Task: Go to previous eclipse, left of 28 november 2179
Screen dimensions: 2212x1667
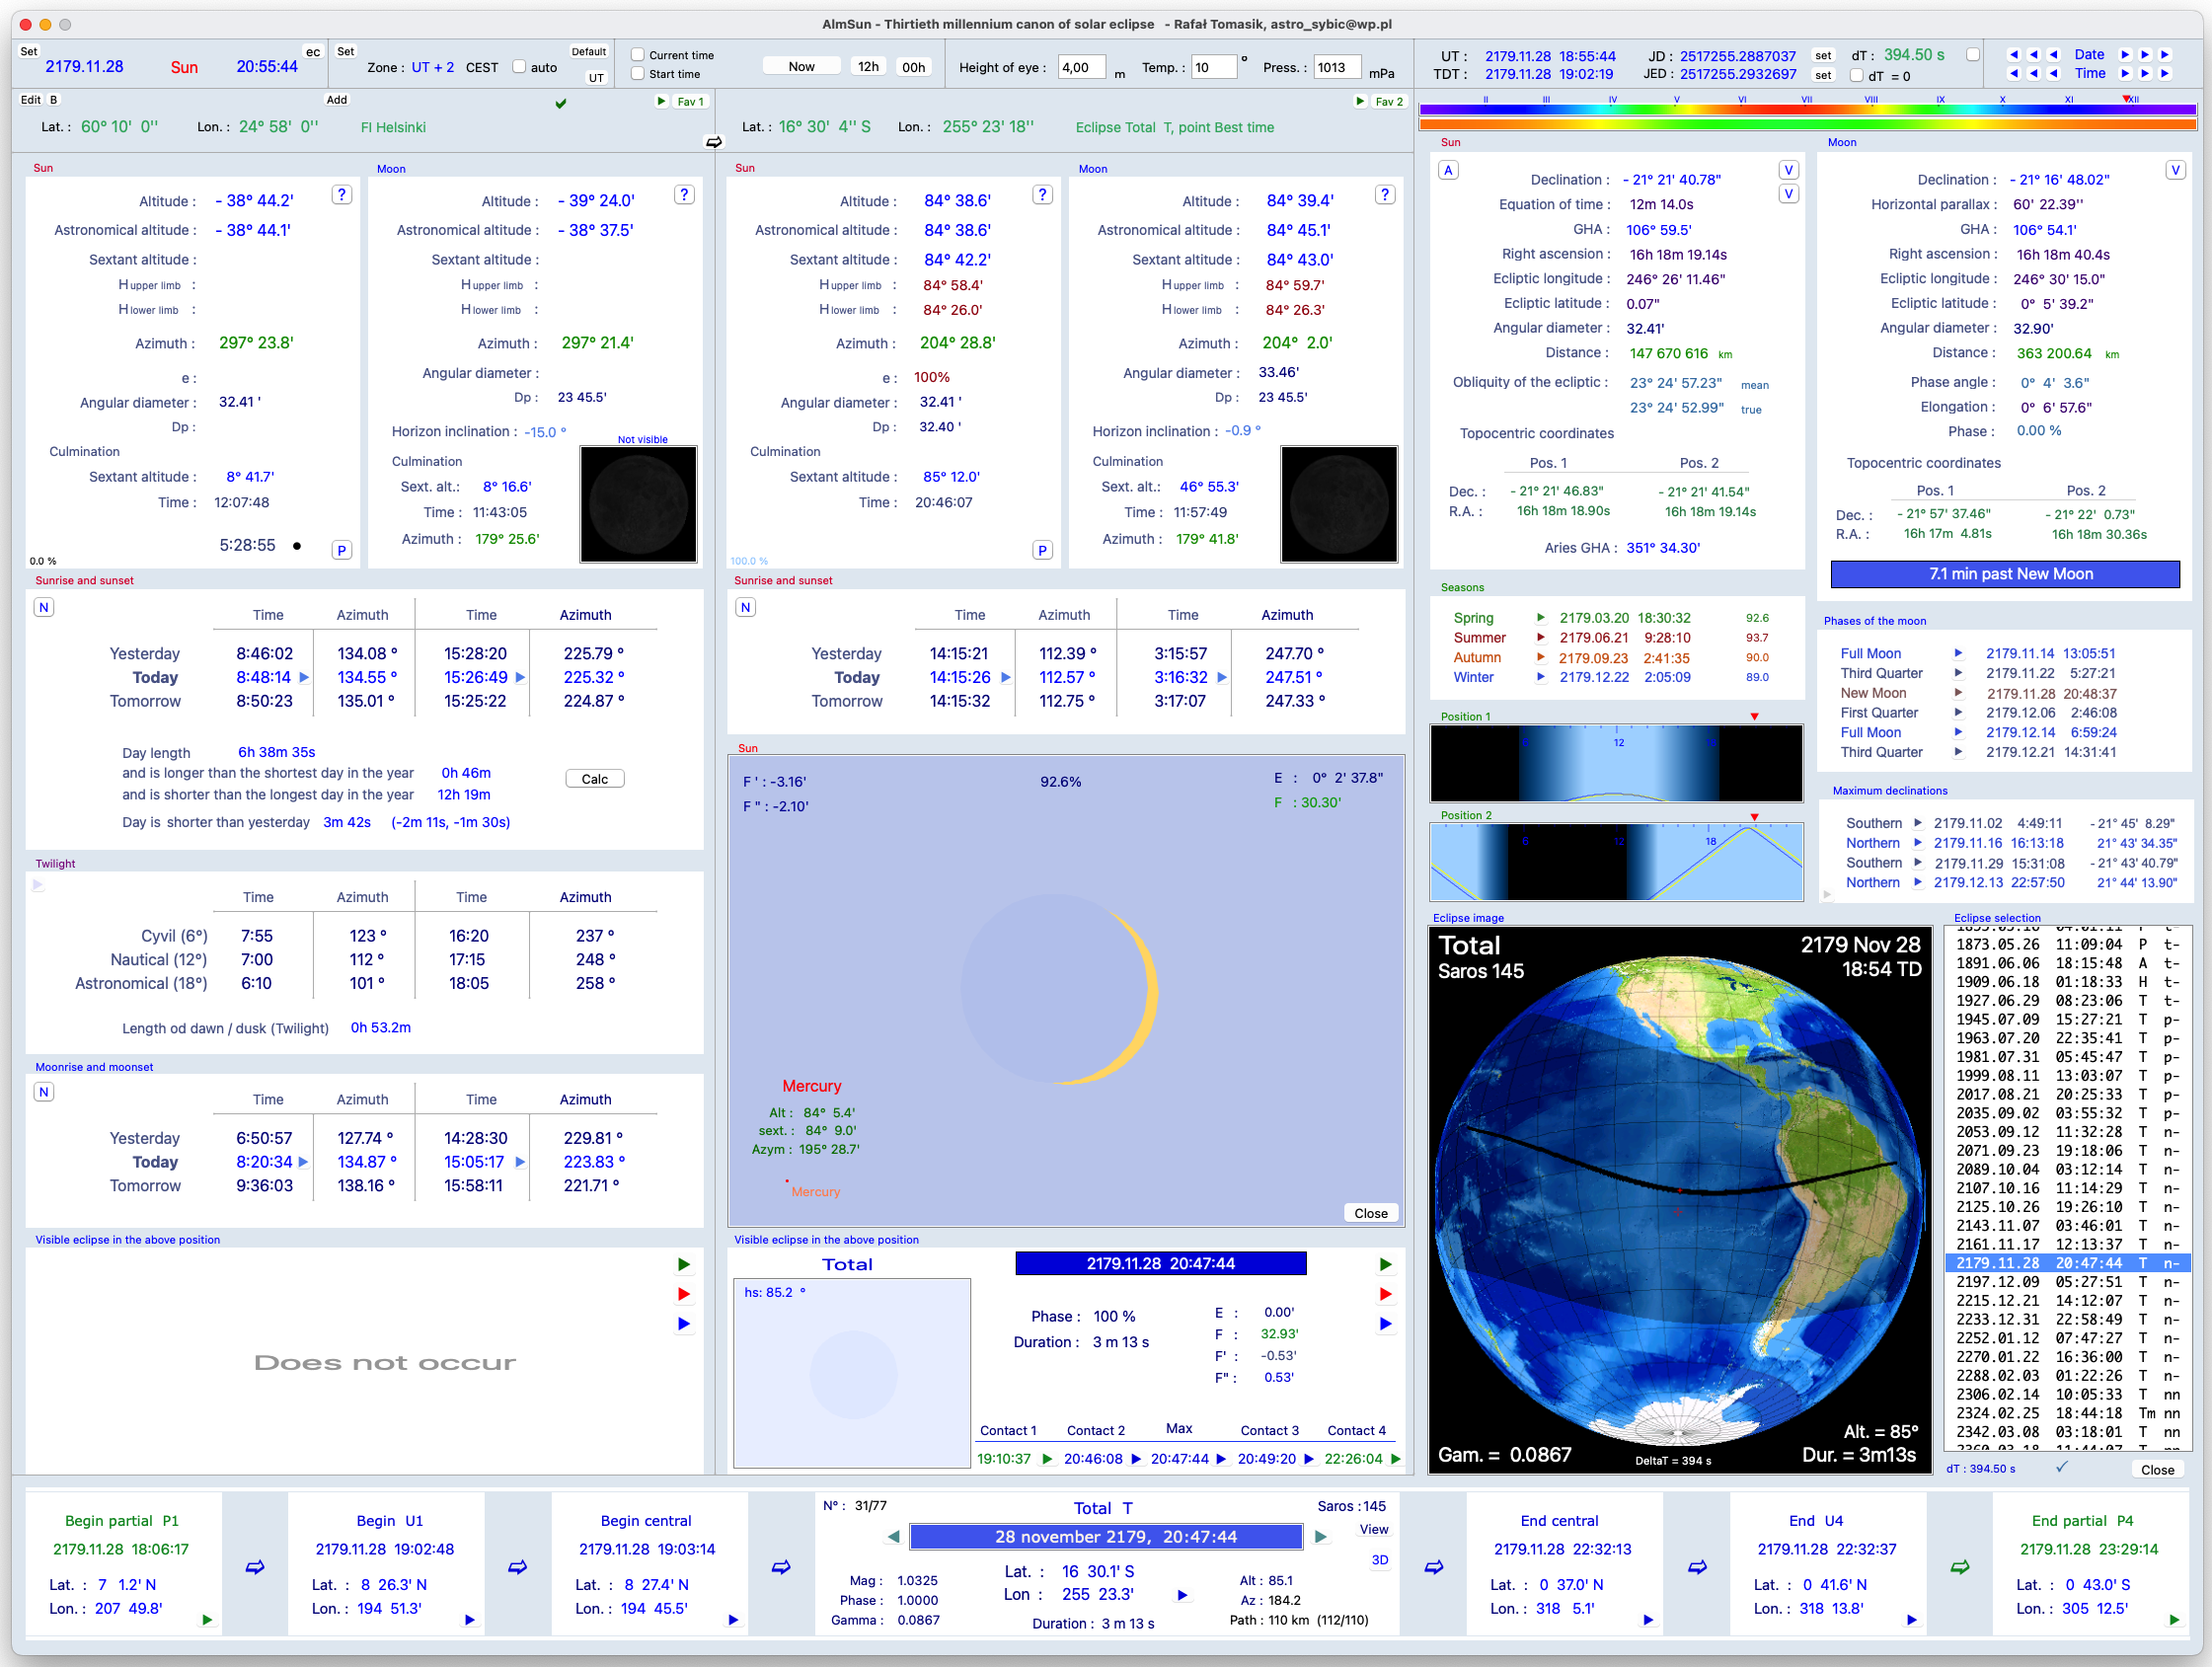Action: point(893,1537)
